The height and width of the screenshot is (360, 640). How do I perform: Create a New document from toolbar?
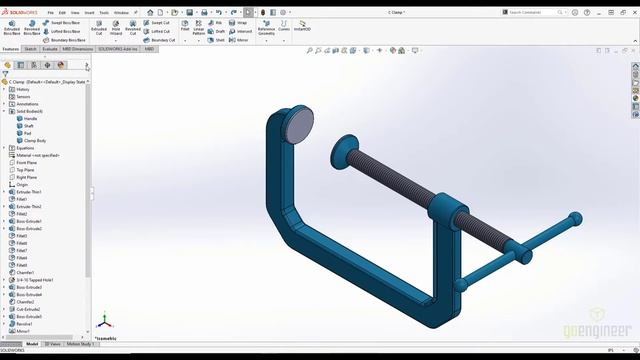pyautogui.click(x=160, y=13)
